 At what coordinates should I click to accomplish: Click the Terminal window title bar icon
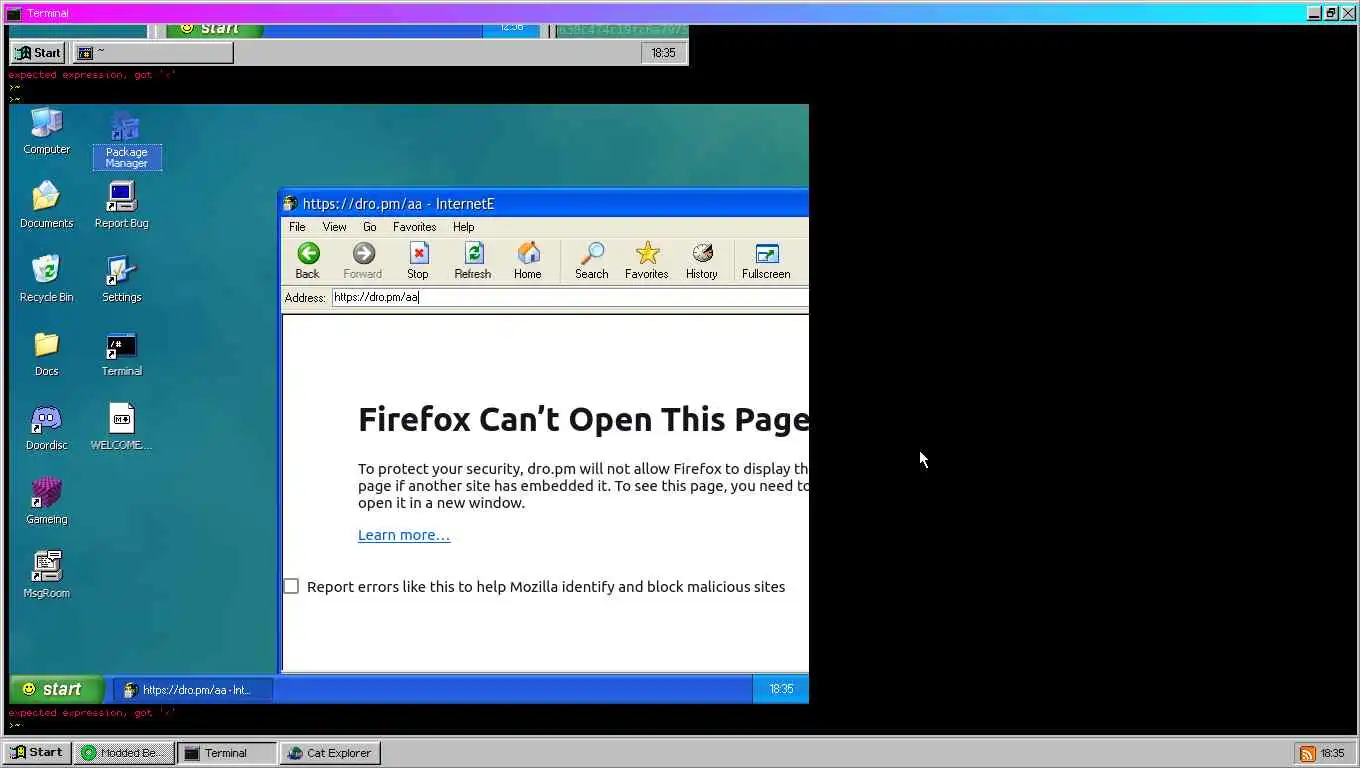coord(14,13)
